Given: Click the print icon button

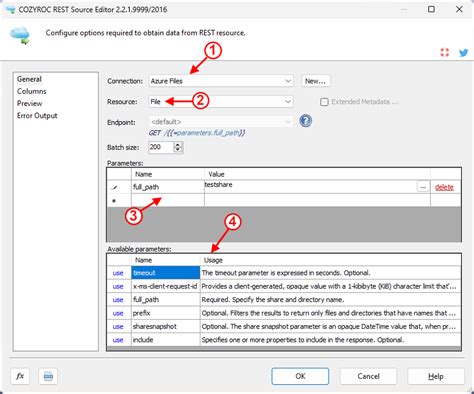Looking at the screenshot, I should click(x=48, y=376).
